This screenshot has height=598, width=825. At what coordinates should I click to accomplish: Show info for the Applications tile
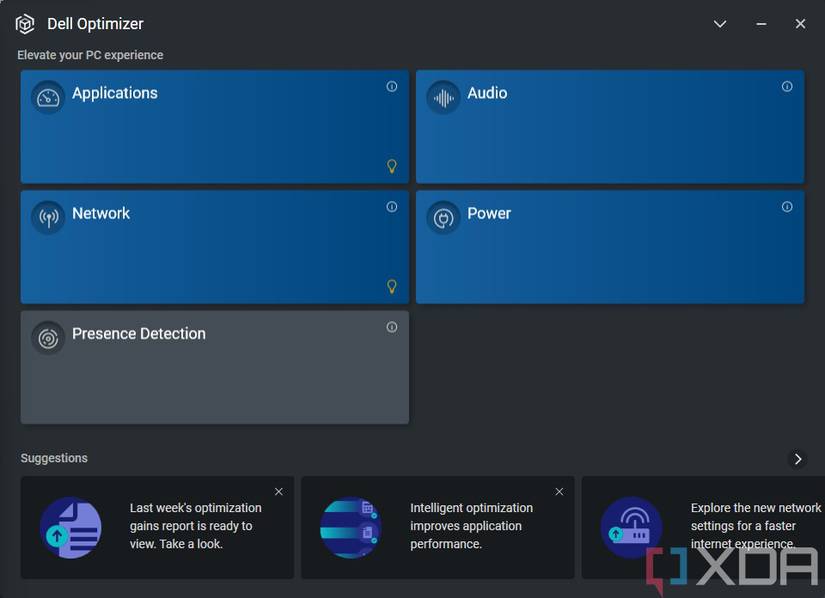point(391,86)
